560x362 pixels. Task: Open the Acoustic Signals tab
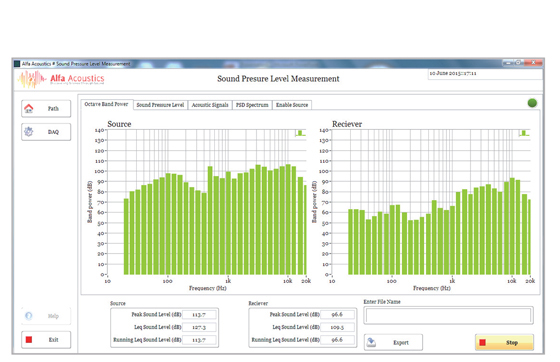(x=210, y=105)
